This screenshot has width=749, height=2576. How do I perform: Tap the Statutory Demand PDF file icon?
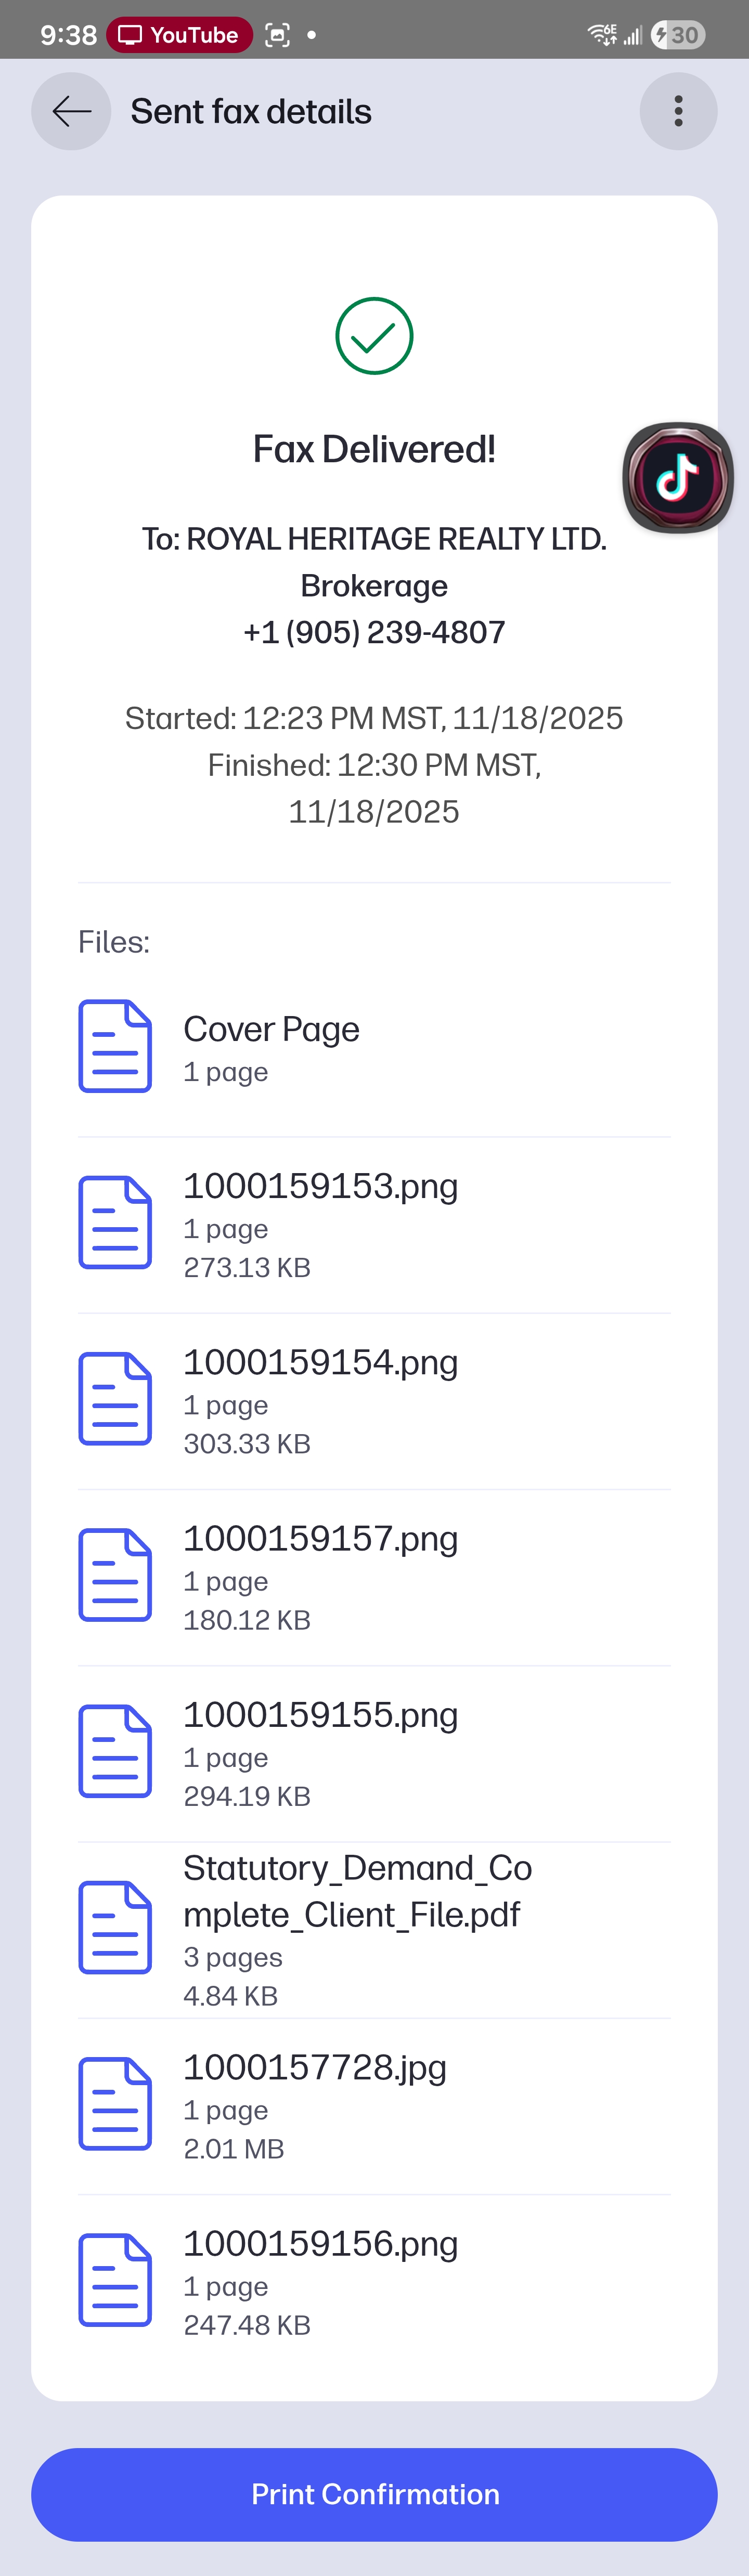(115, 1927)
